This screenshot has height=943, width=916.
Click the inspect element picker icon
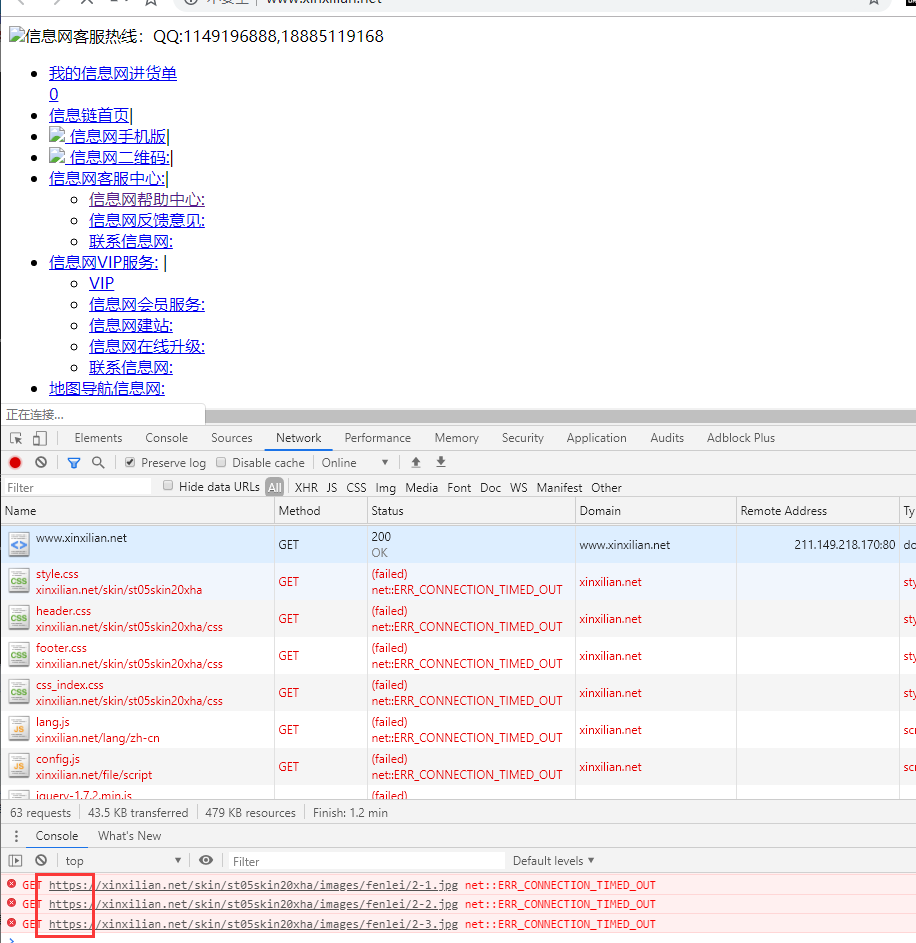pyautogui.click(x=16, y=438)
